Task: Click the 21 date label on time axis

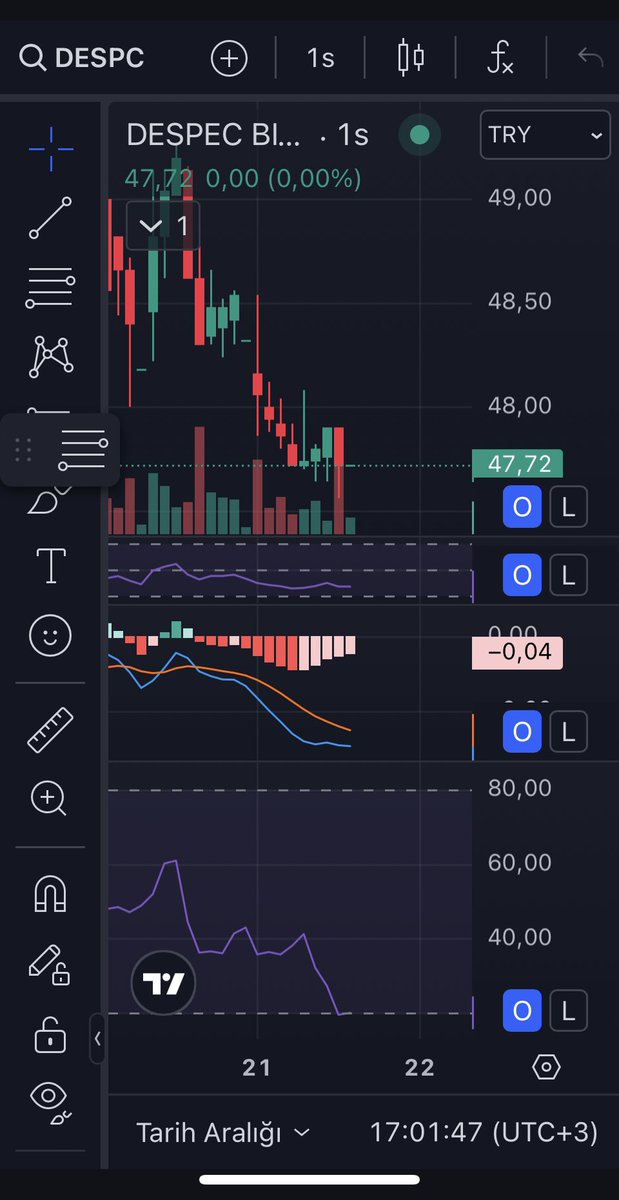Action: click(x=257, y=1067)
